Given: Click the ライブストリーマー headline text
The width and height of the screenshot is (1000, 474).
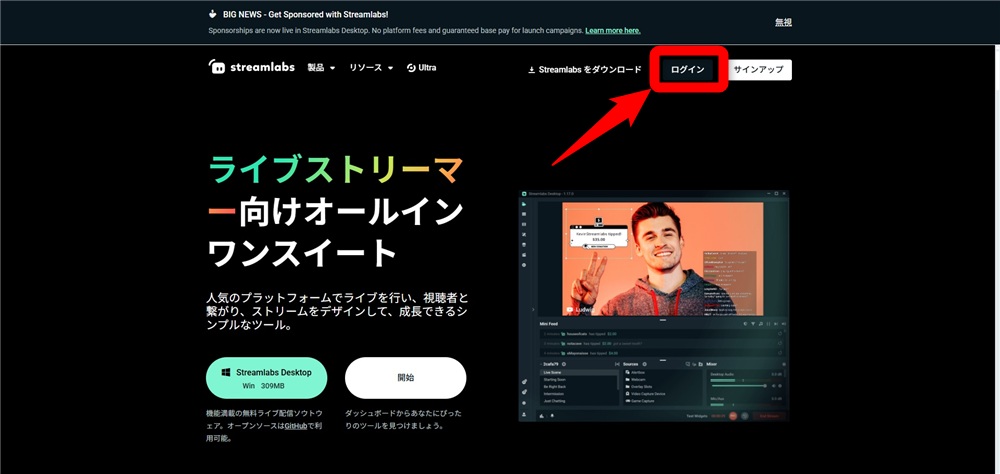Looking at the screenshot, I should point(335,192).
